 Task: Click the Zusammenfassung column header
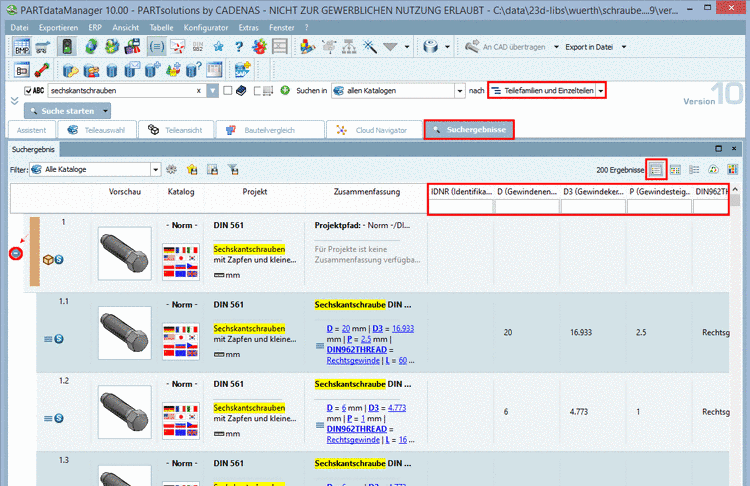(x=366, y=192)
